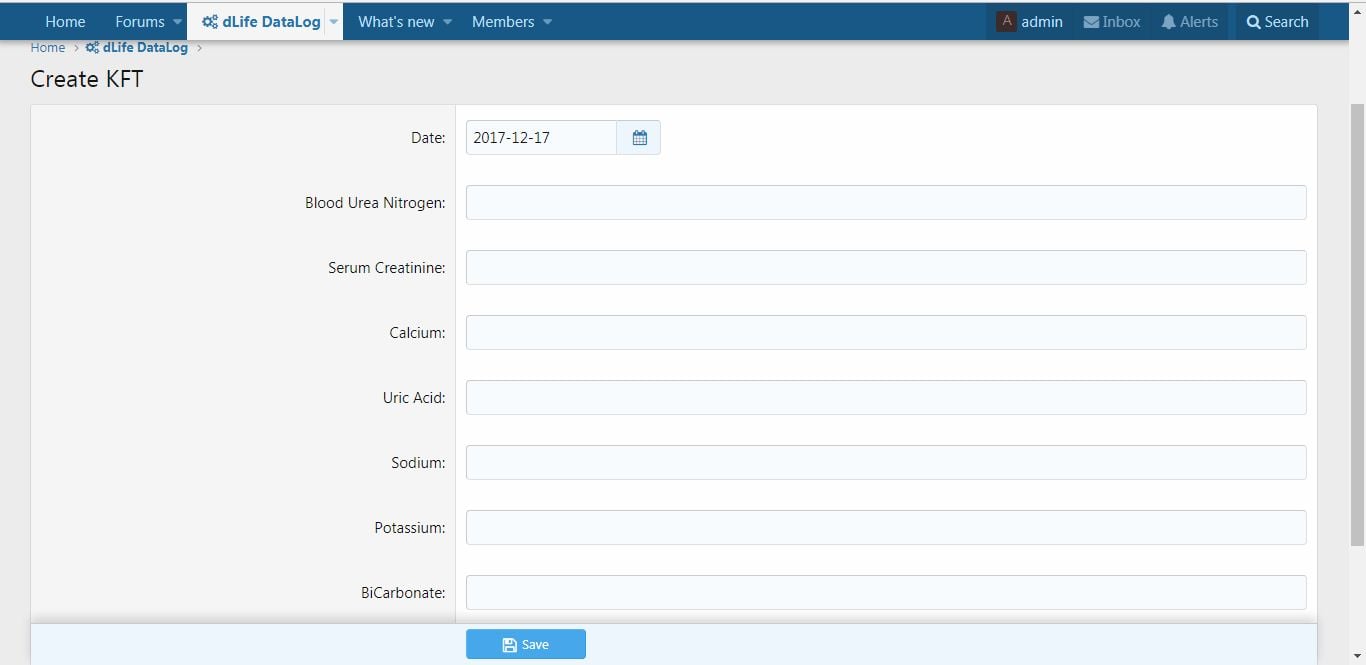1366x665 pixels.
Task: Open Alerts bell in navigation bar
Action: [1190, 21]
